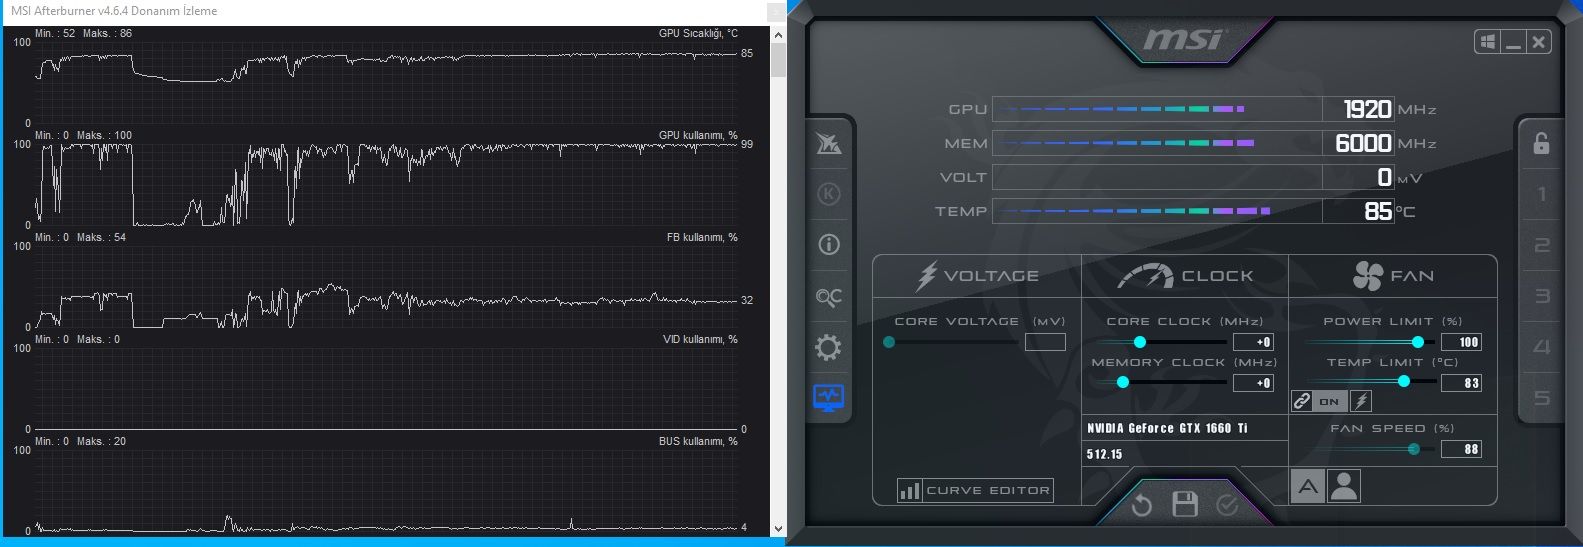Toggle temp priority lightning icon
The width and height of the screenshot is (1583, 547).
coord(1361,401)
